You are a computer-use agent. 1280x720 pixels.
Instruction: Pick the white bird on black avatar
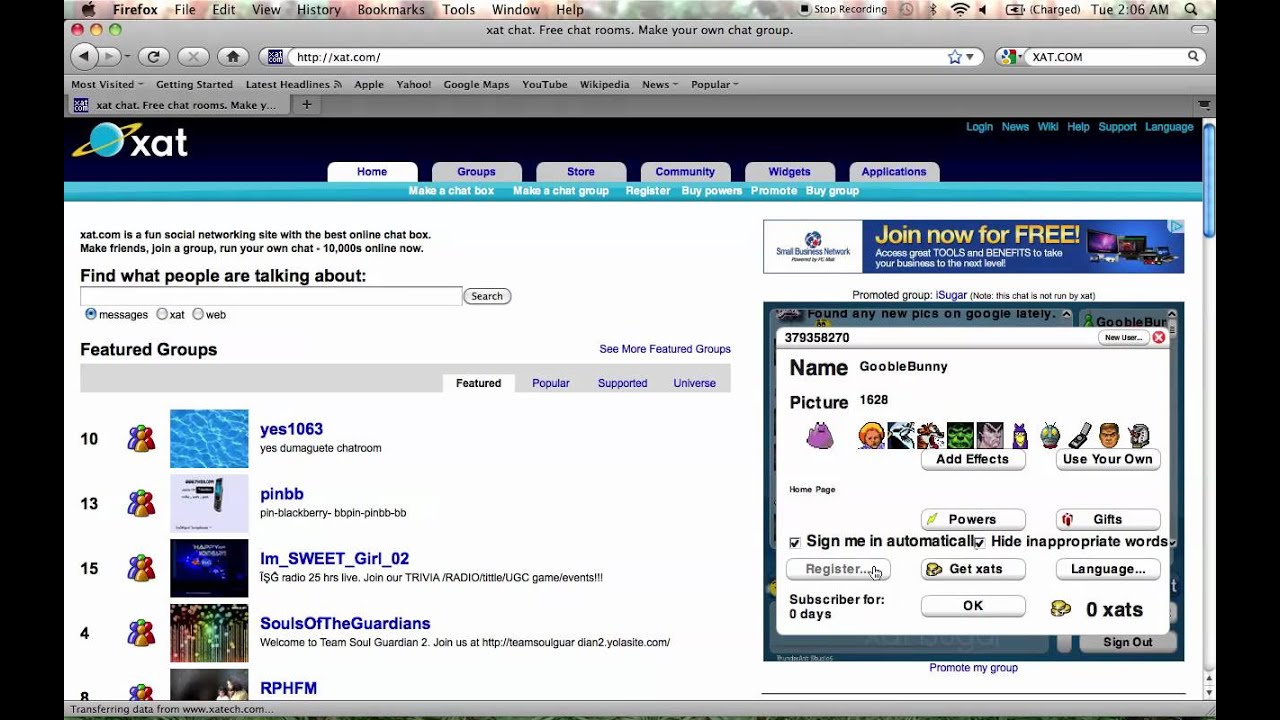900,436
